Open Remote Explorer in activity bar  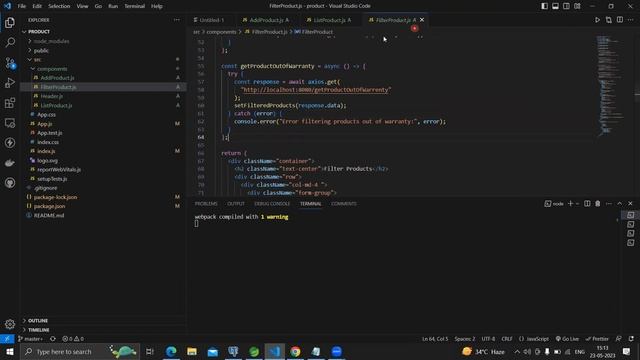click(10, 123)
